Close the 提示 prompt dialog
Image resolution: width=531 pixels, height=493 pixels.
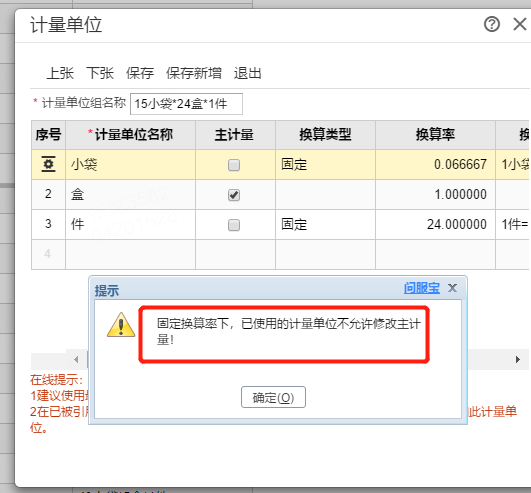point(452,288)
